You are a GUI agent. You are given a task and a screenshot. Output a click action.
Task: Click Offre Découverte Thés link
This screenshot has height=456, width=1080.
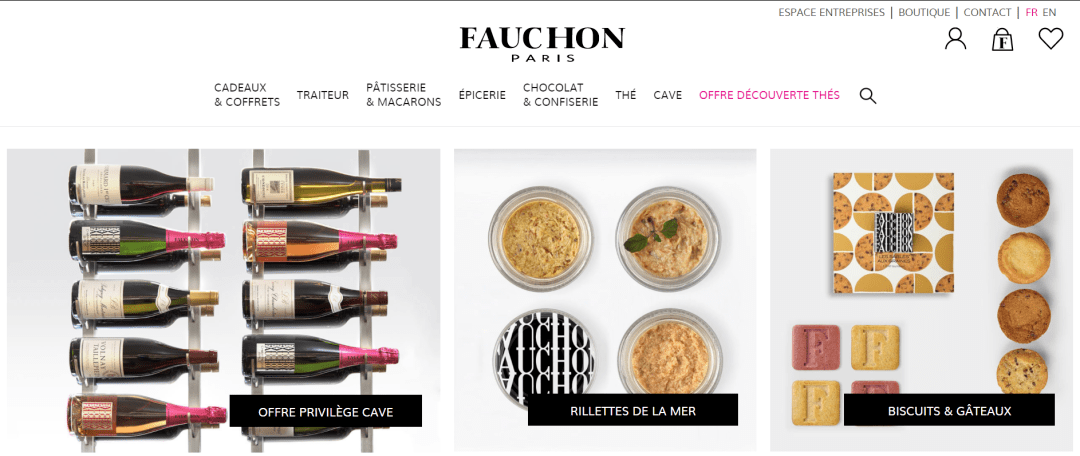pos(769,95)
